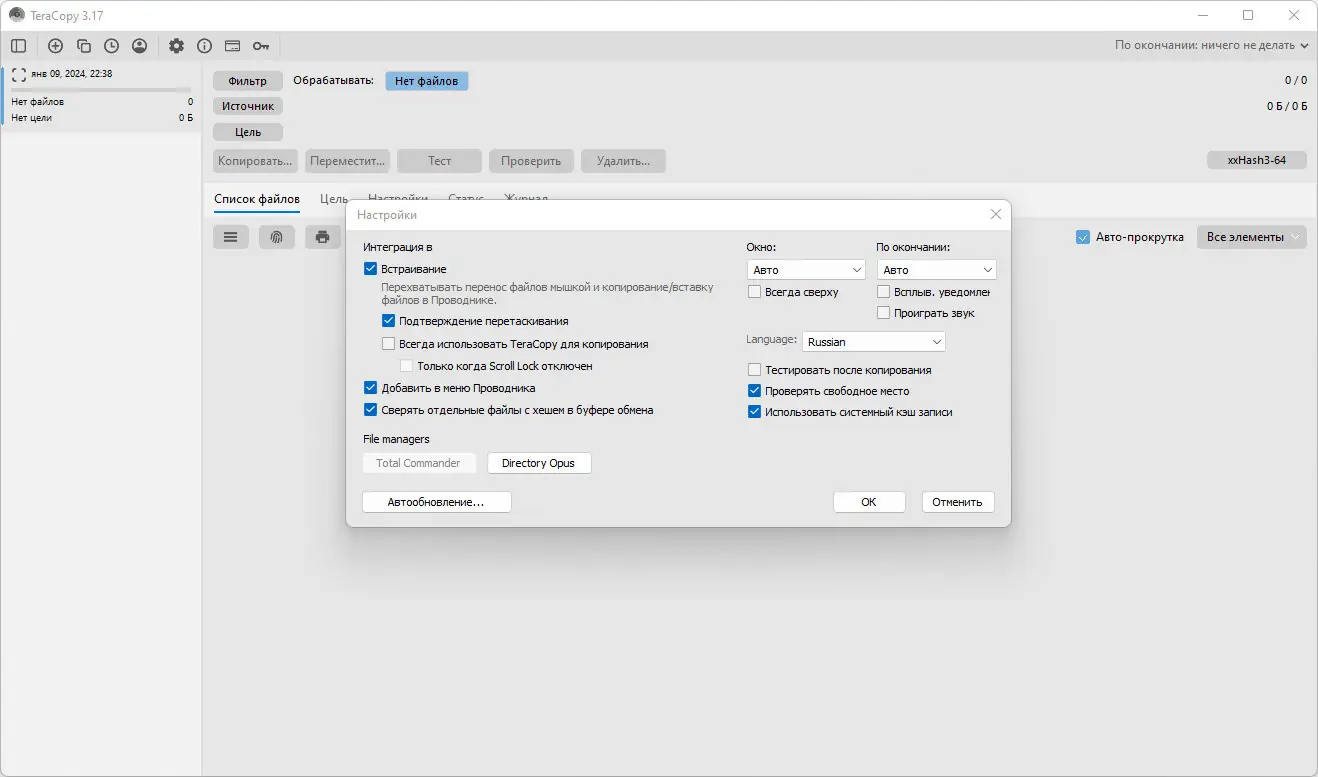Expand the Все элементы filter dropdown

pos(1251,237)
